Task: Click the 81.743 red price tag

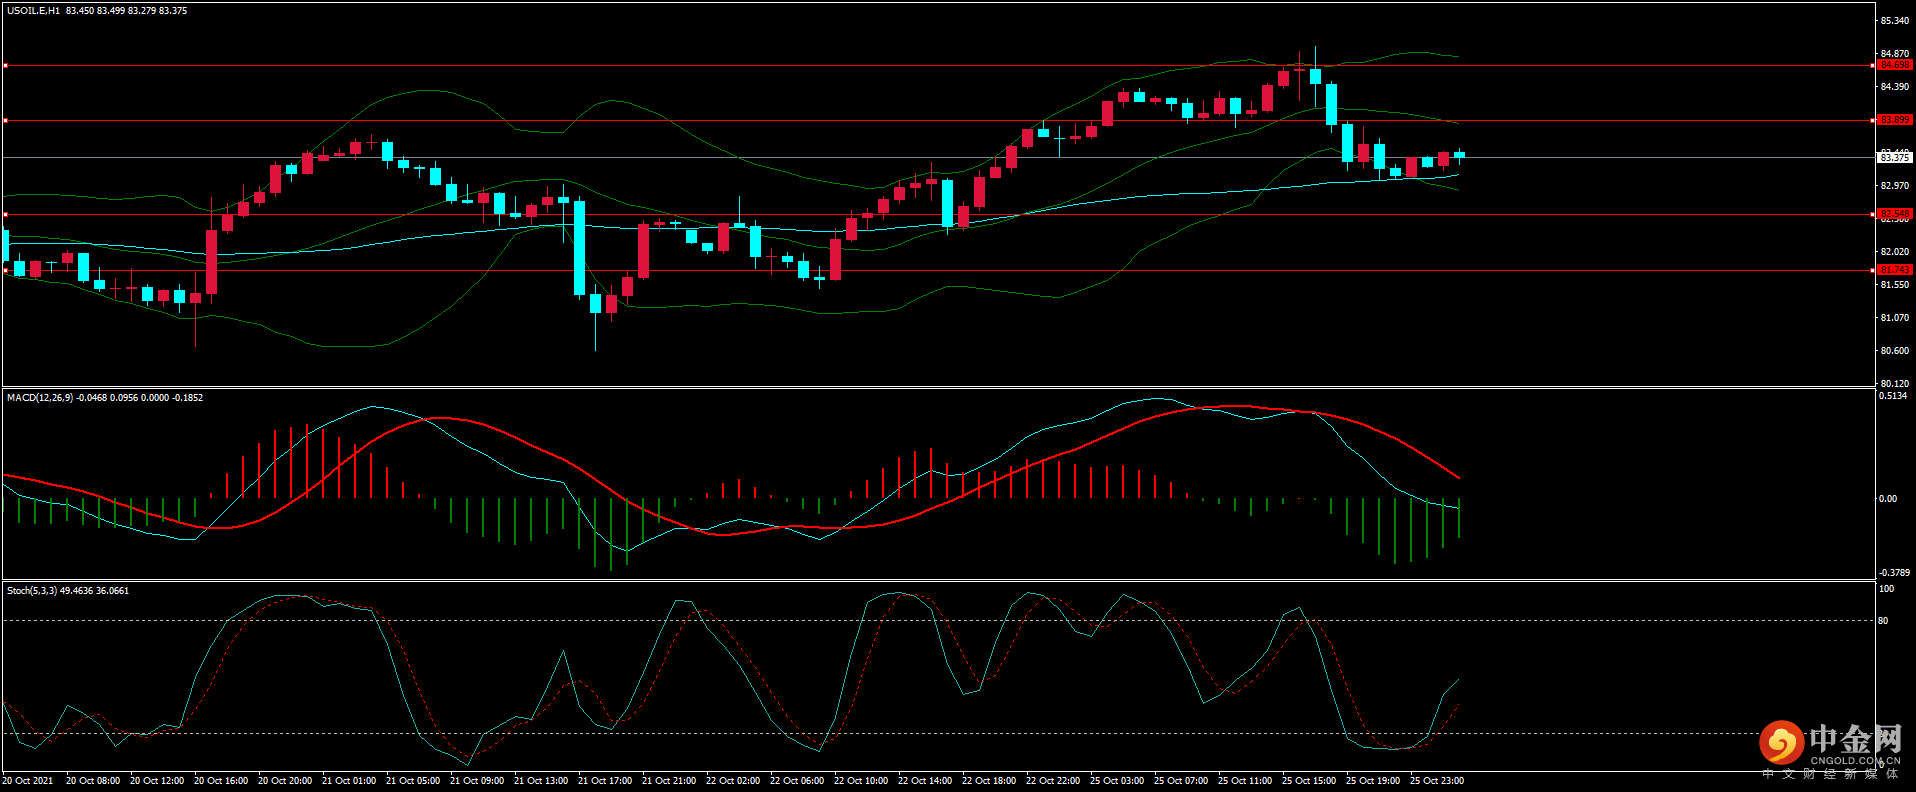Action: coord(1895,270)
